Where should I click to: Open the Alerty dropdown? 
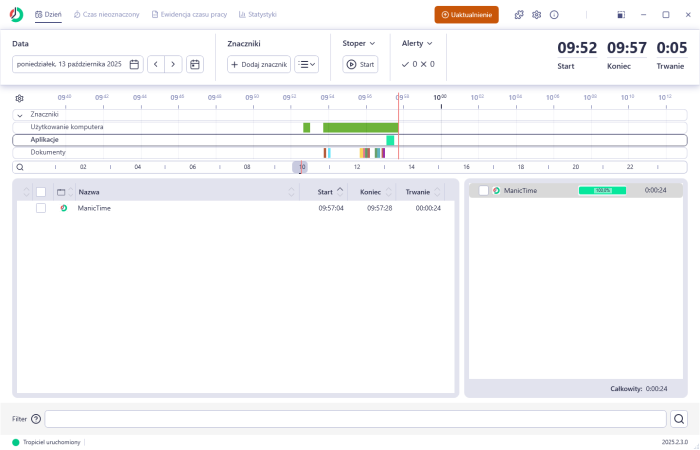(418, 44)
